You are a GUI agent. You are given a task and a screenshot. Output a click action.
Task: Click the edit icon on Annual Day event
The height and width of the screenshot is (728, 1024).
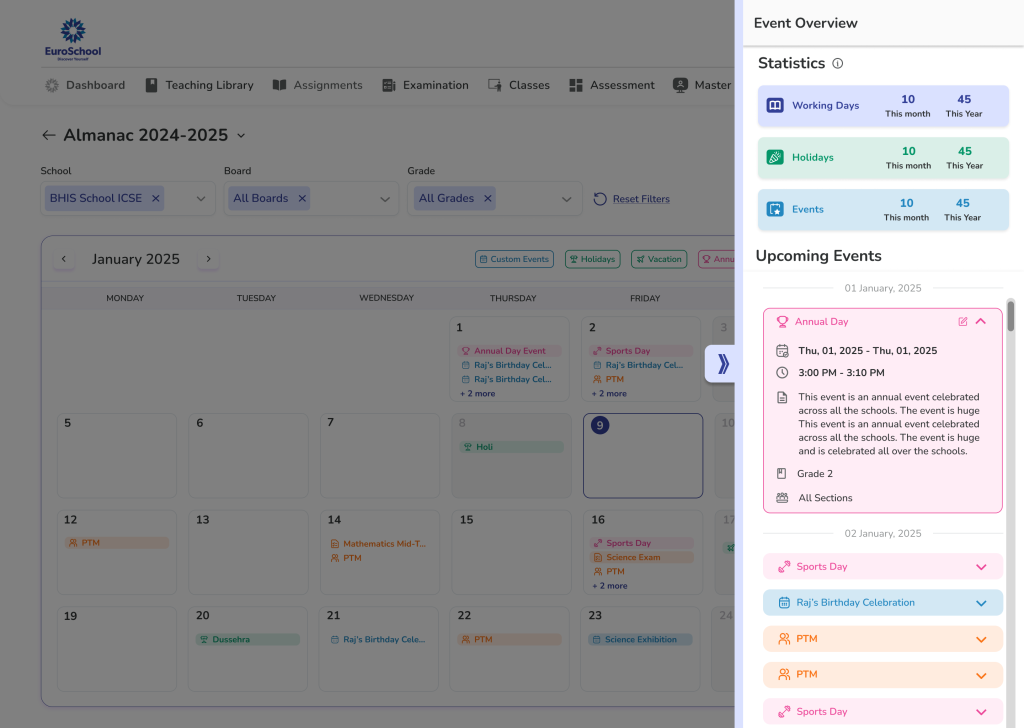(x=963, y=322)
